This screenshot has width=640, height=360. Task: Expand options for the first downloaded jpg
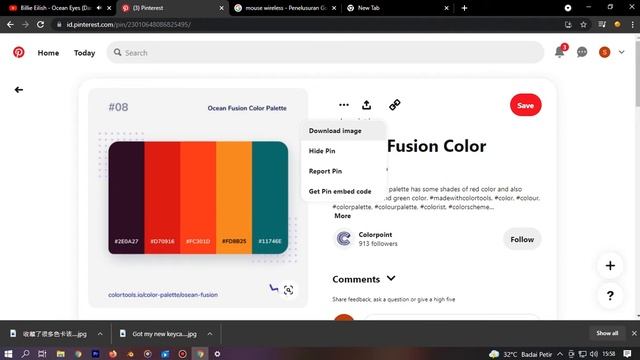100,334
